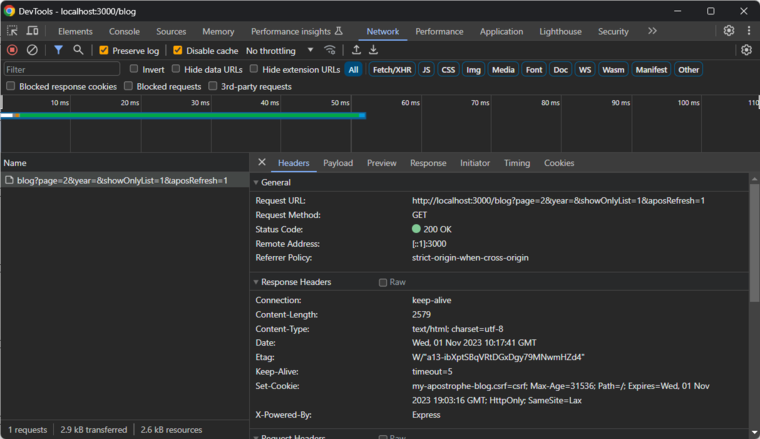Image resolution: width=760 pixels, height=439 pixels.
Task: Toggle the device toolbar icon
Action: pos(32,31)
